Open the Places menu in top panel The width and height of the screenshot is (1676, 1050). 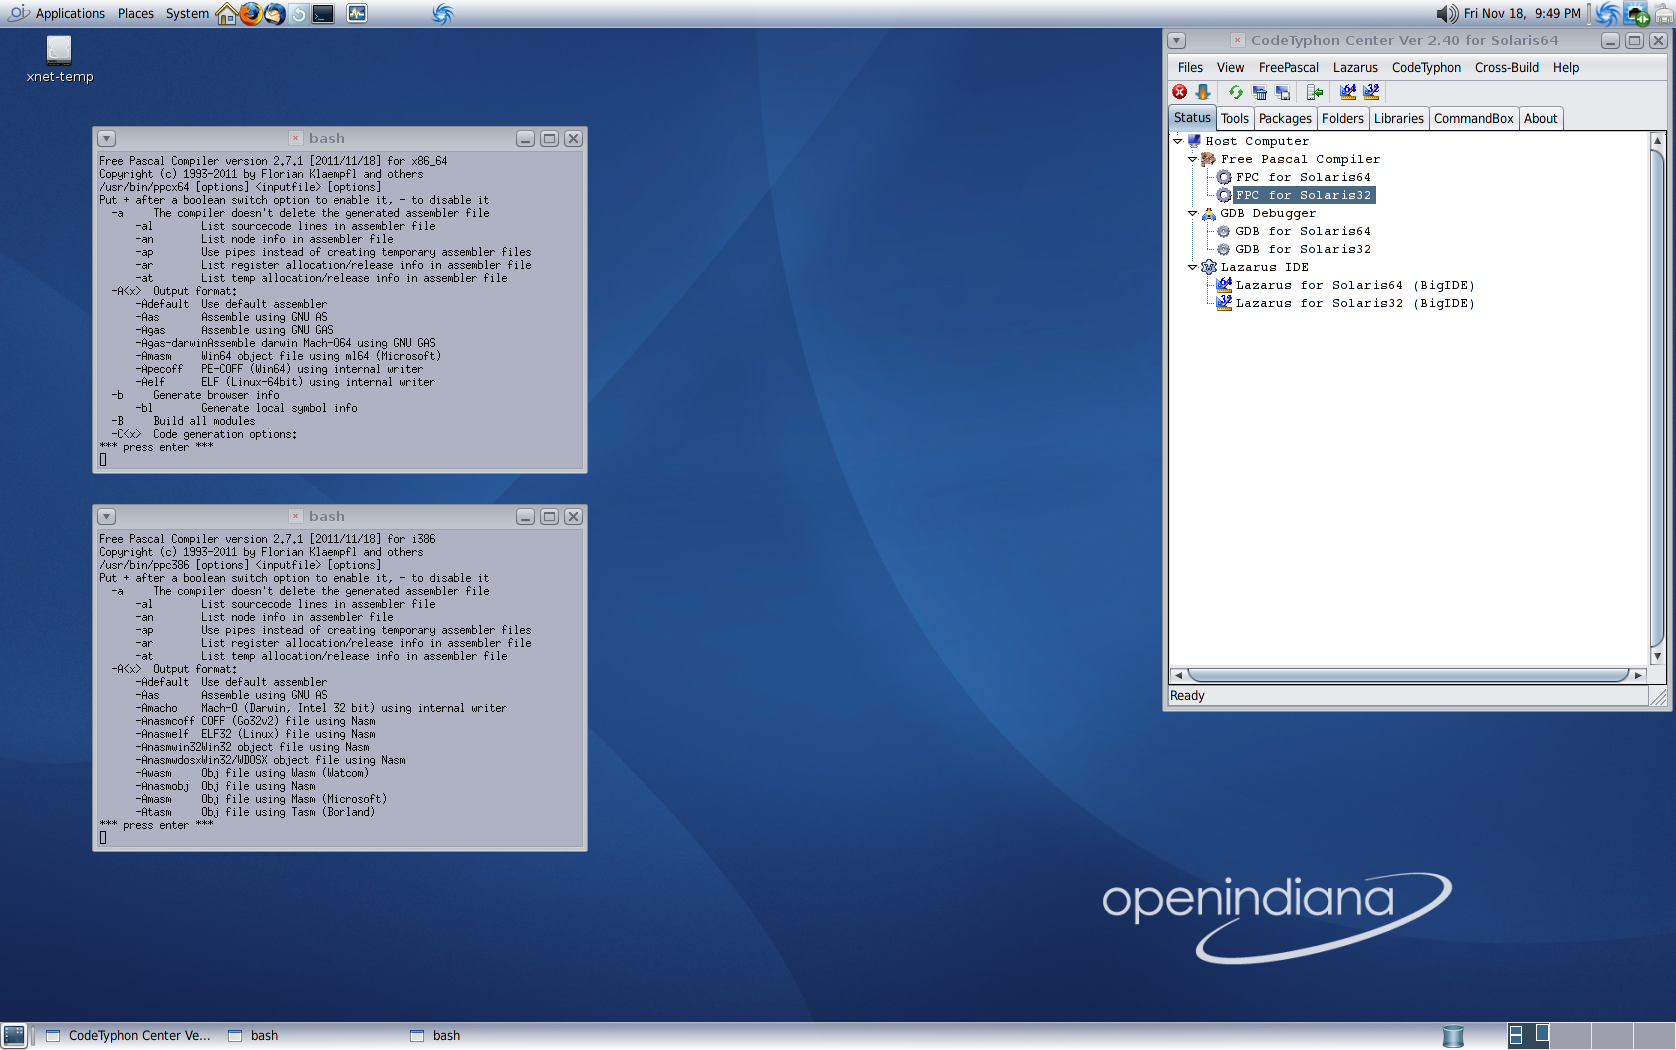(x=135, y=13)
